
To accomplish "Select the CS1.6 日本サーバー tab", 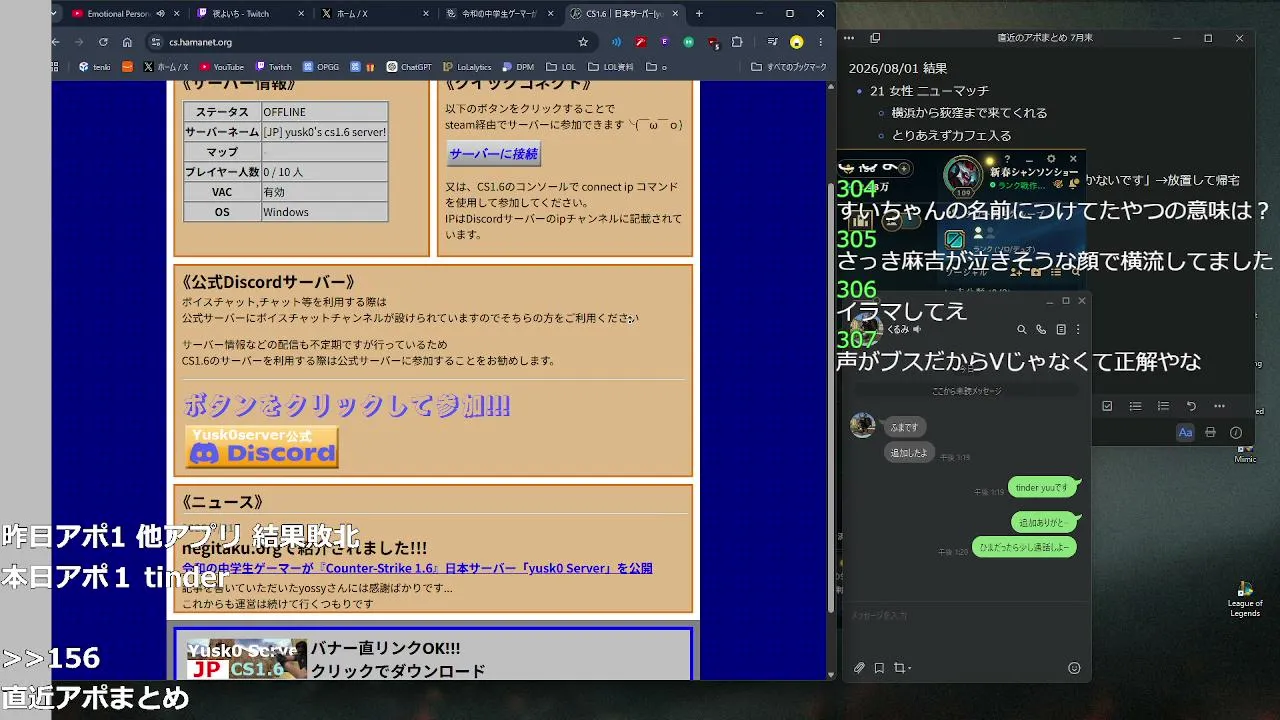I will pyautogui.click(x=625, y=14).
